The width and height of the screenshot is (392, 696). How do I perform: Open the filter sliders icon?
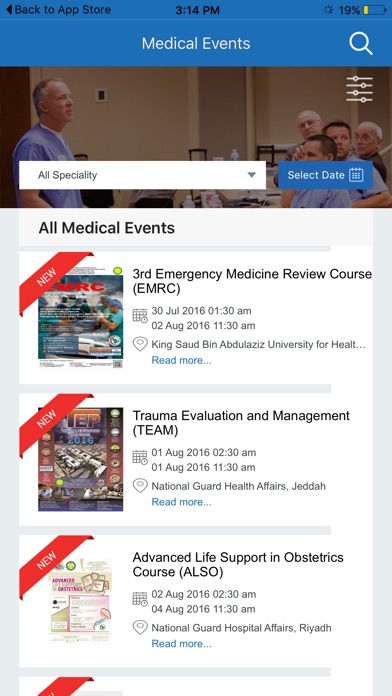(359, 89)
